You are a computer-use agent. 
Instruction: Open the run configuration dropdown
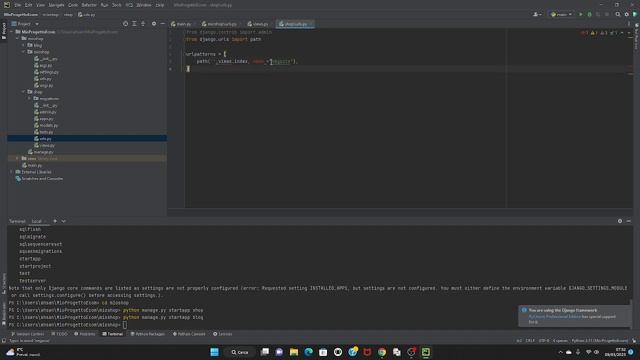point(561,14)
